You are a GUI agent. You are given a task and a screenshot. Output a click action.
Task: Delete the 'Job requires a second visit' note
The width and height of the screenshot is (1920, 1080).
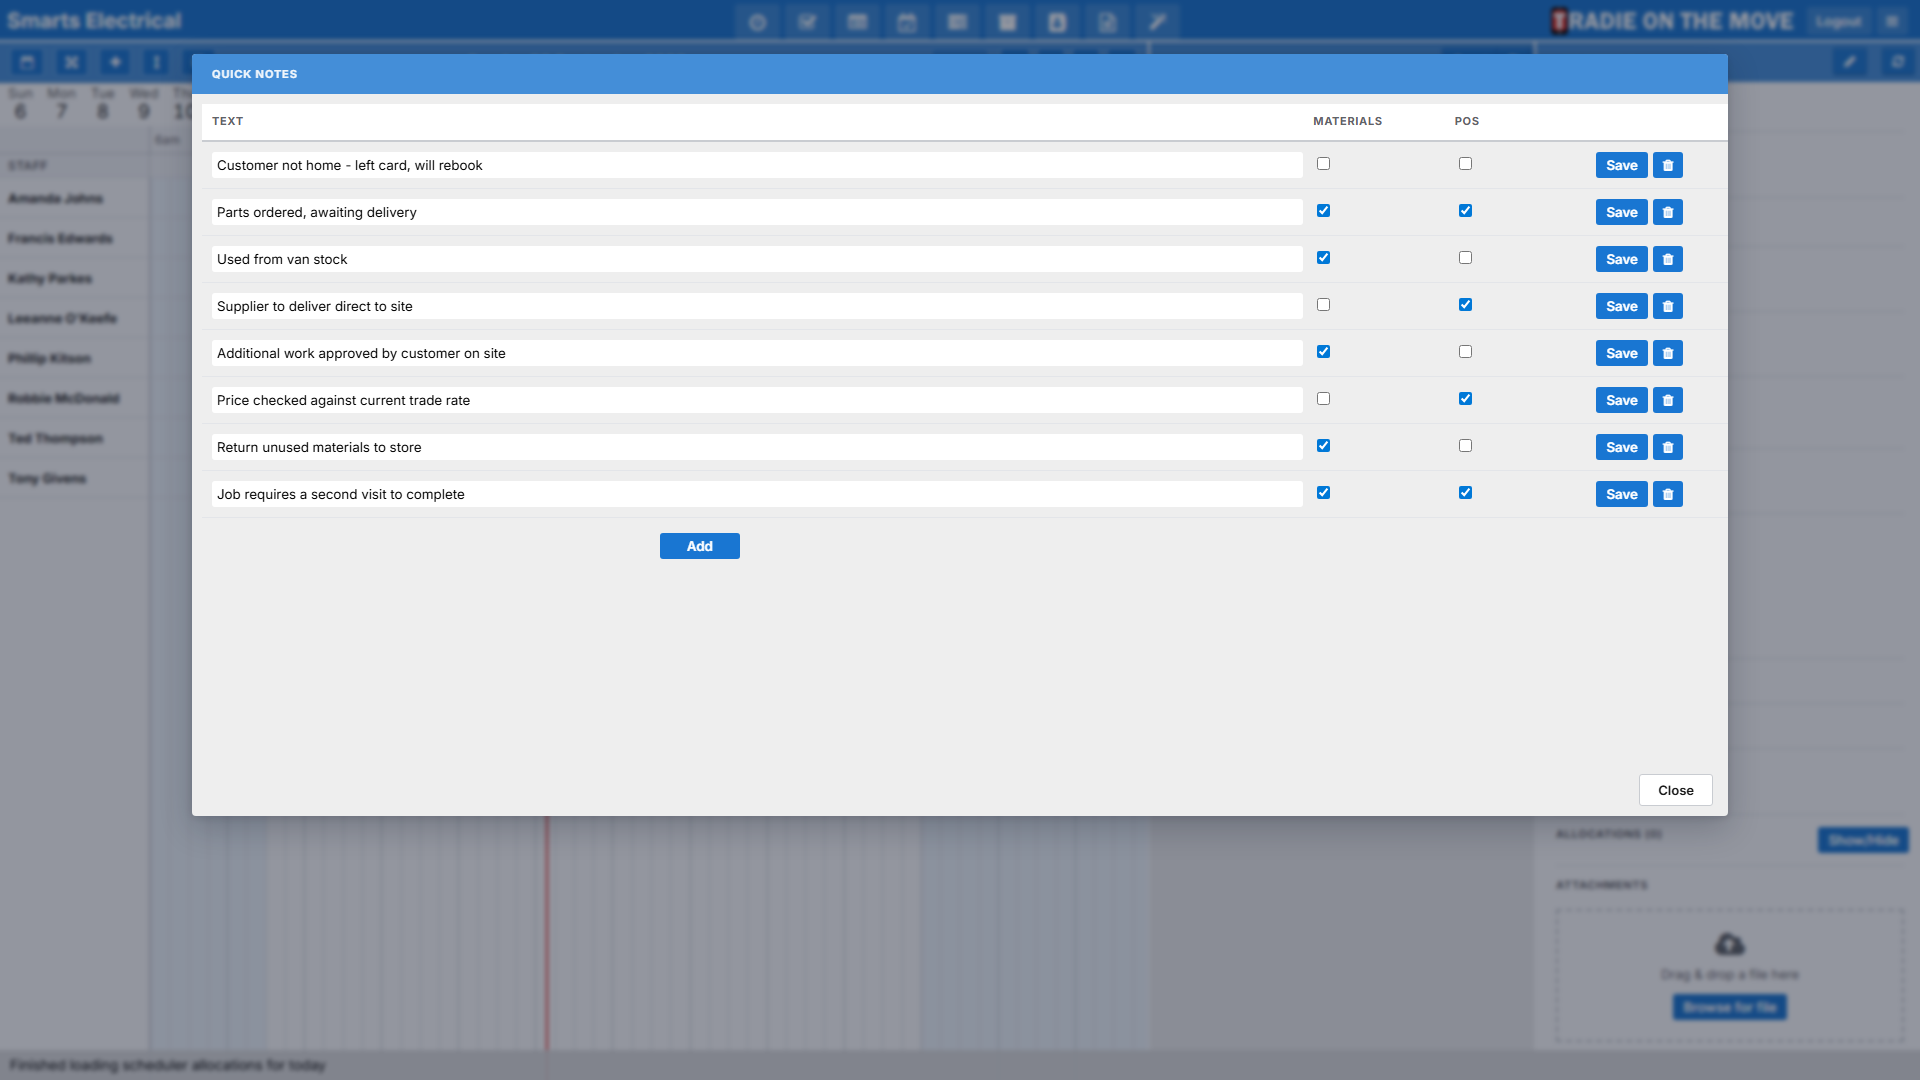pos(1667,494)
